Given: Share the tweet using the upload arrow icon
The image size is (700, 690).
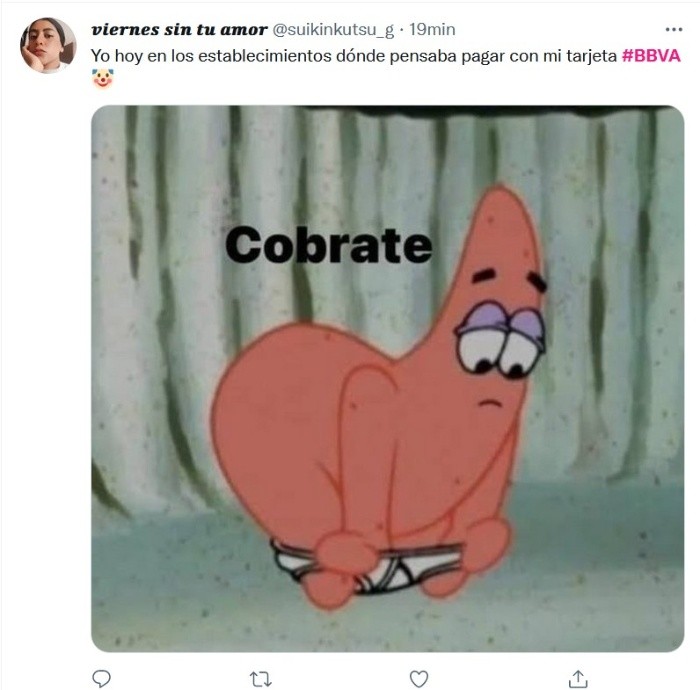Looking at the screenshot, I should [578, 678].
